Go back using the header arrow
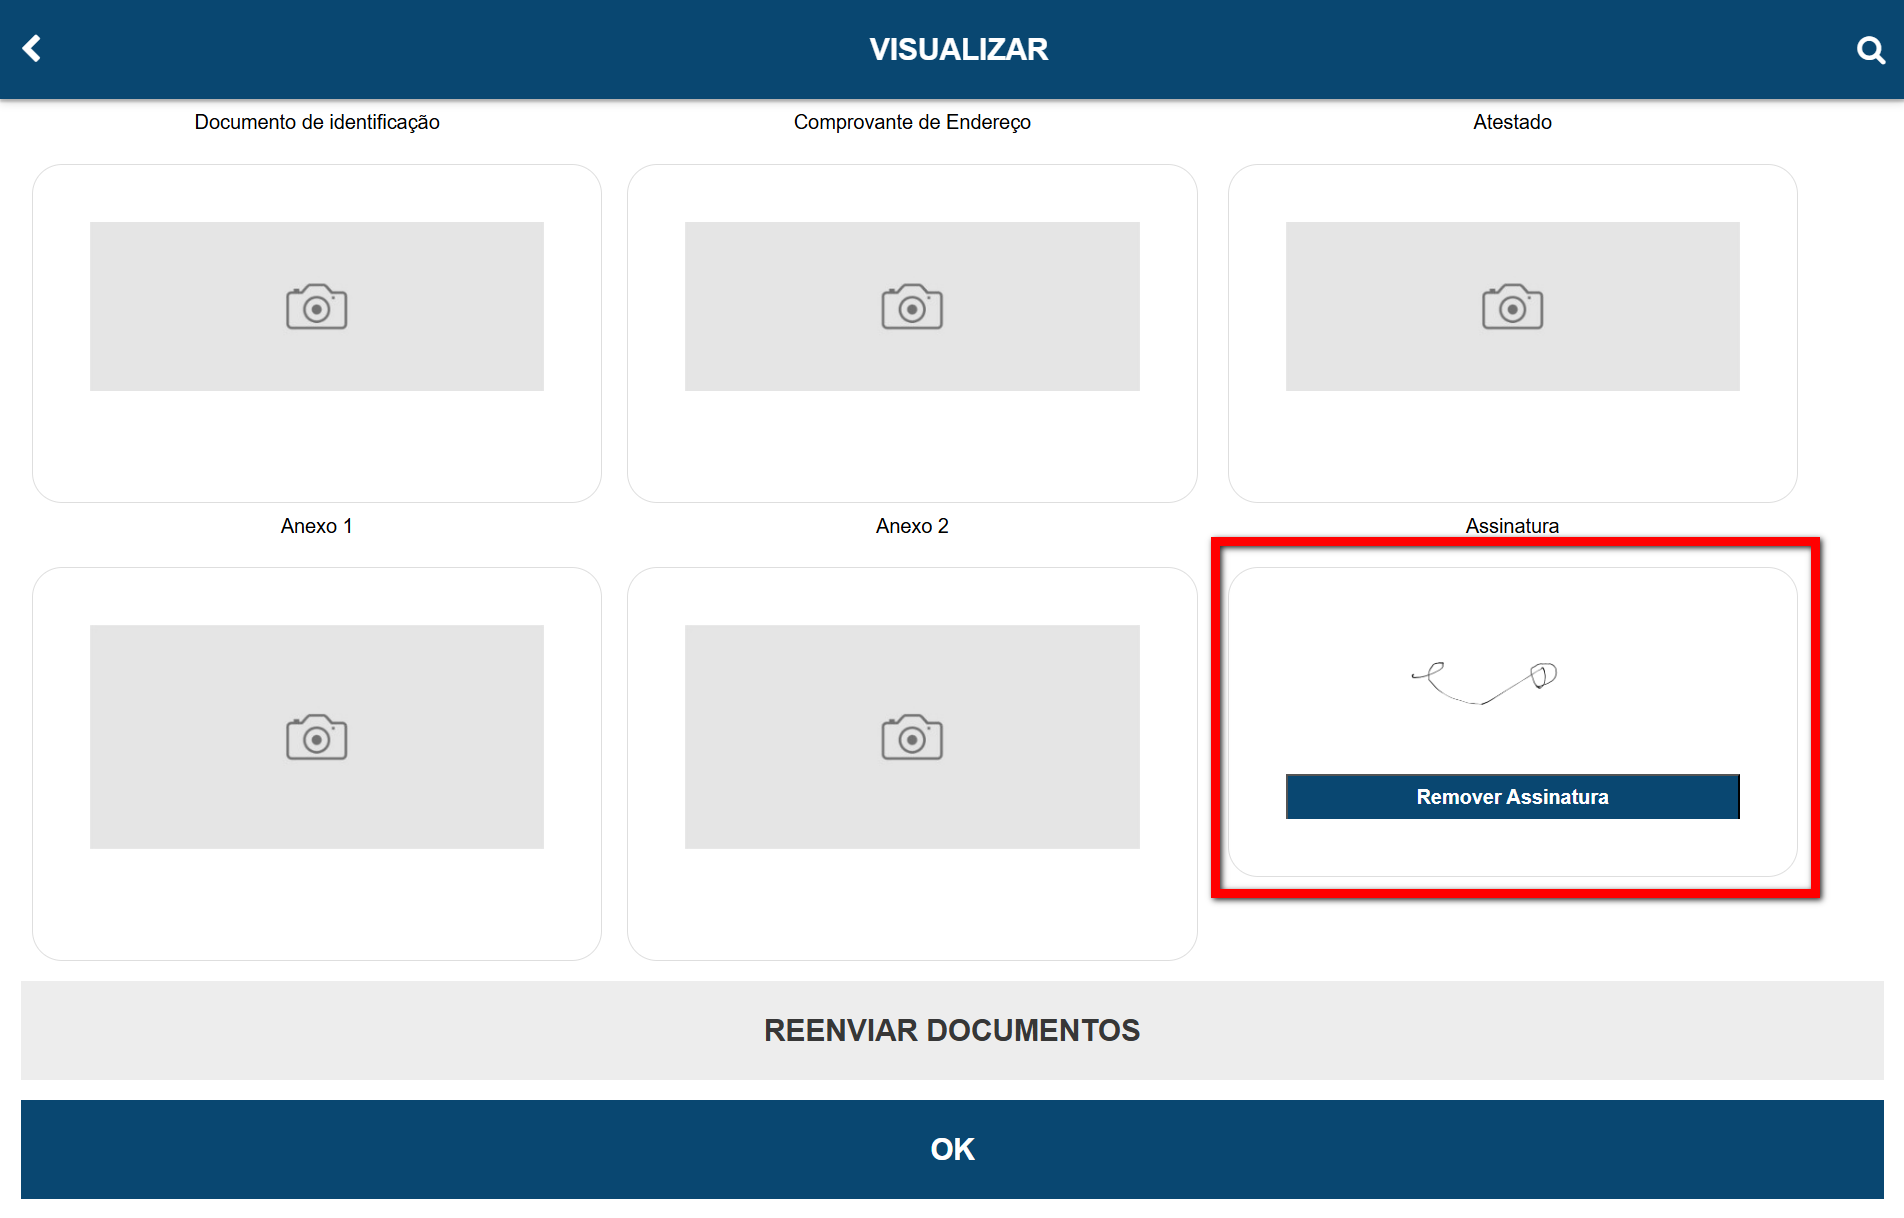Viewport: 1904px width, 1218px height. 32,49
